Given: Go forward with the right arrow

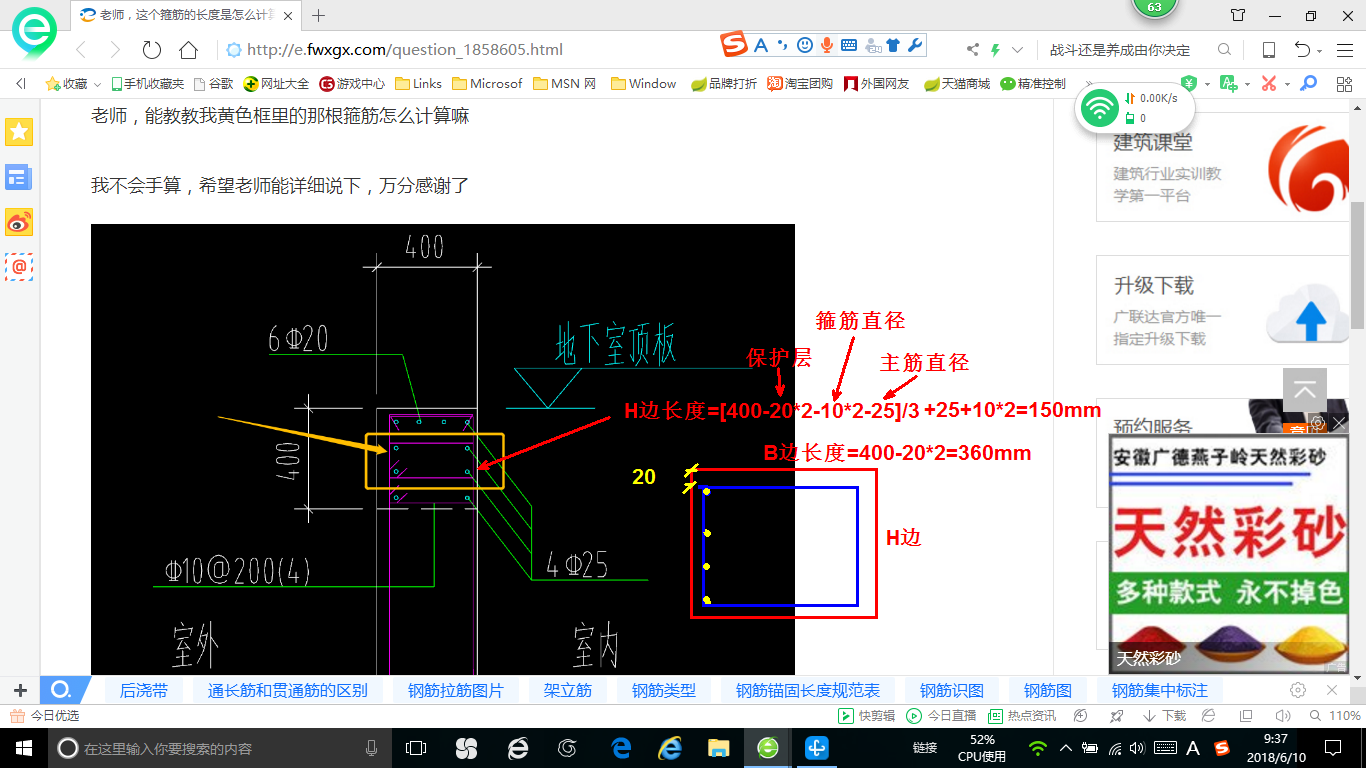Looking at the screenshot, I should click(x=115, y=50).
